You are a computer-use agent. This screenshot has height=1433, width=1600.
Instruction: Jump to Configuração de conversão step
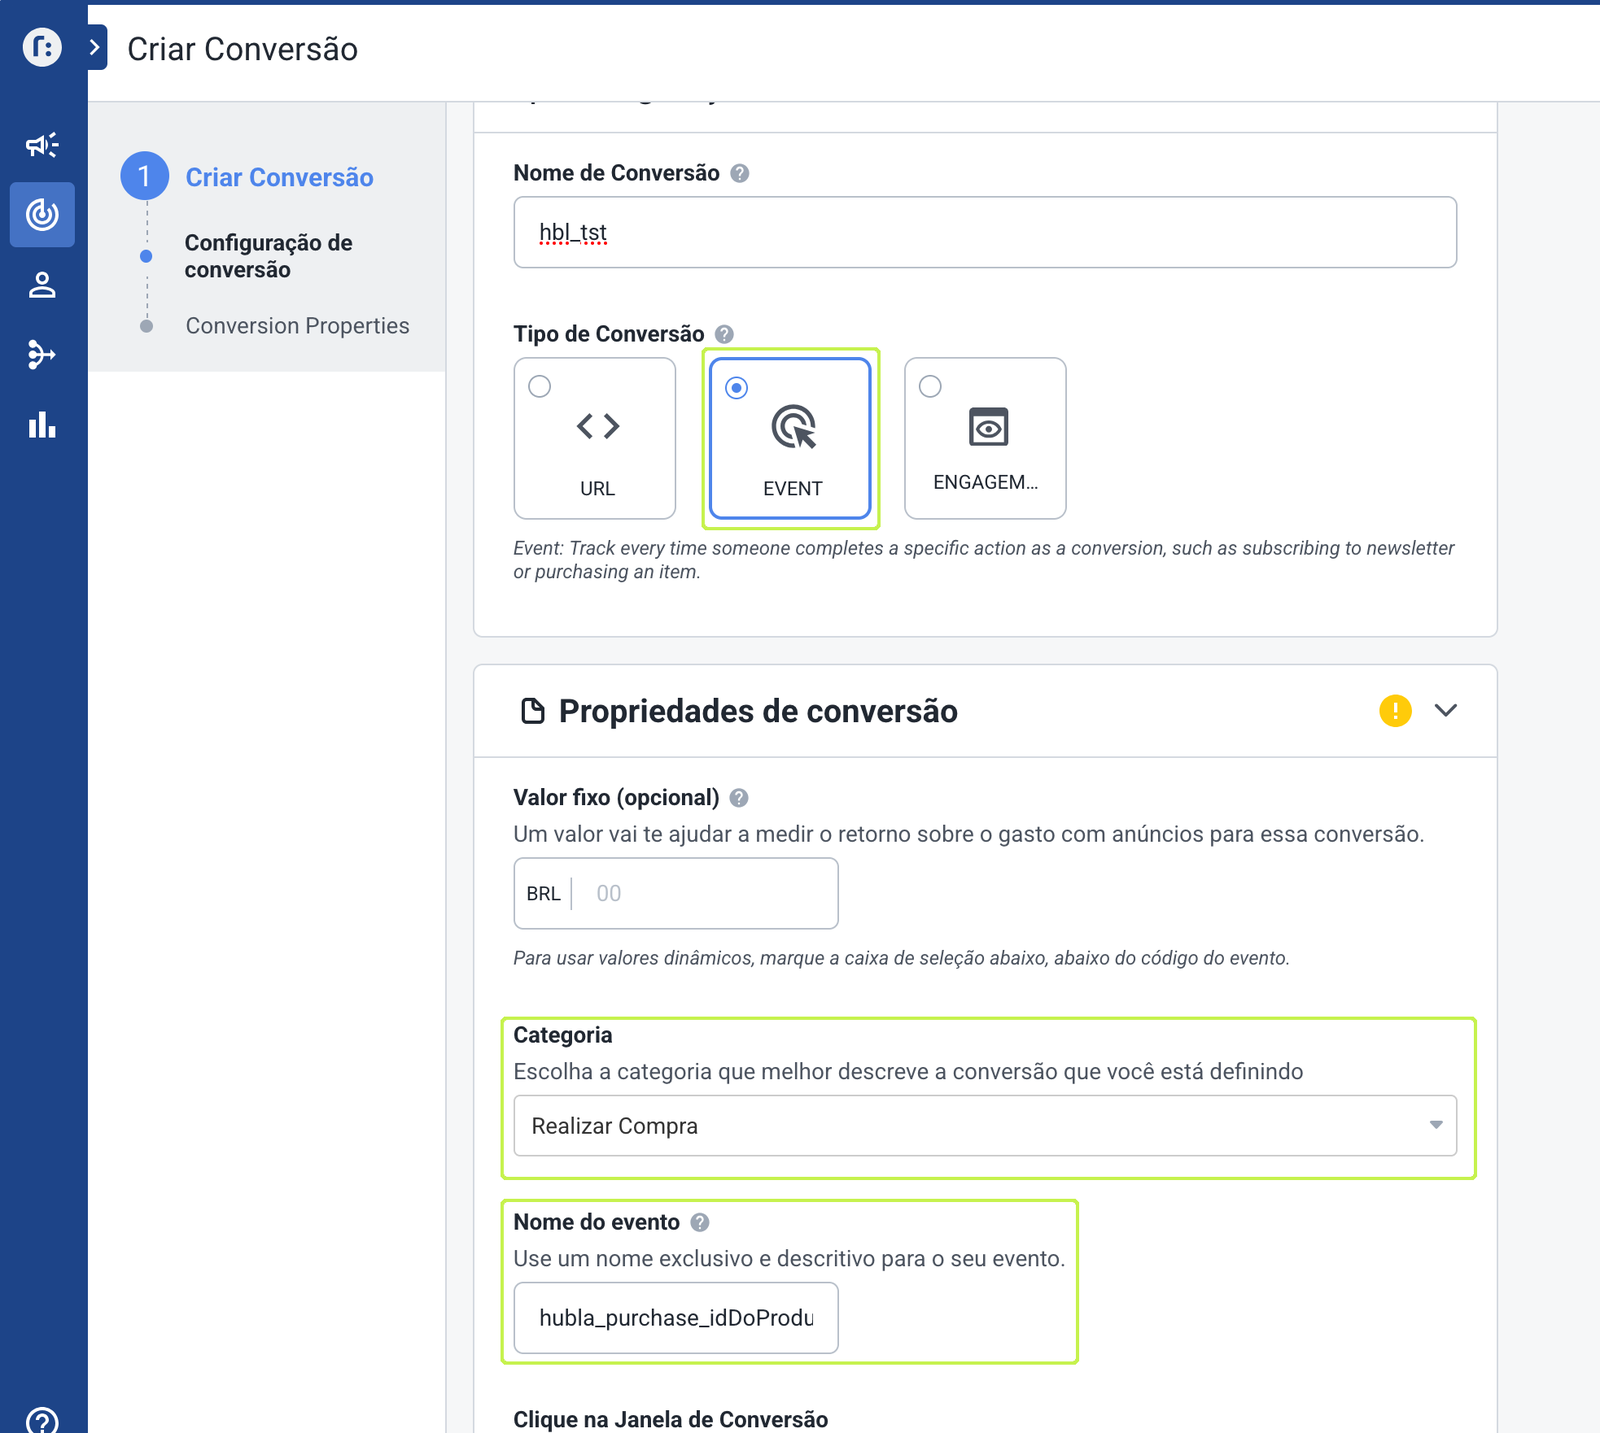[x=268, y=256]
